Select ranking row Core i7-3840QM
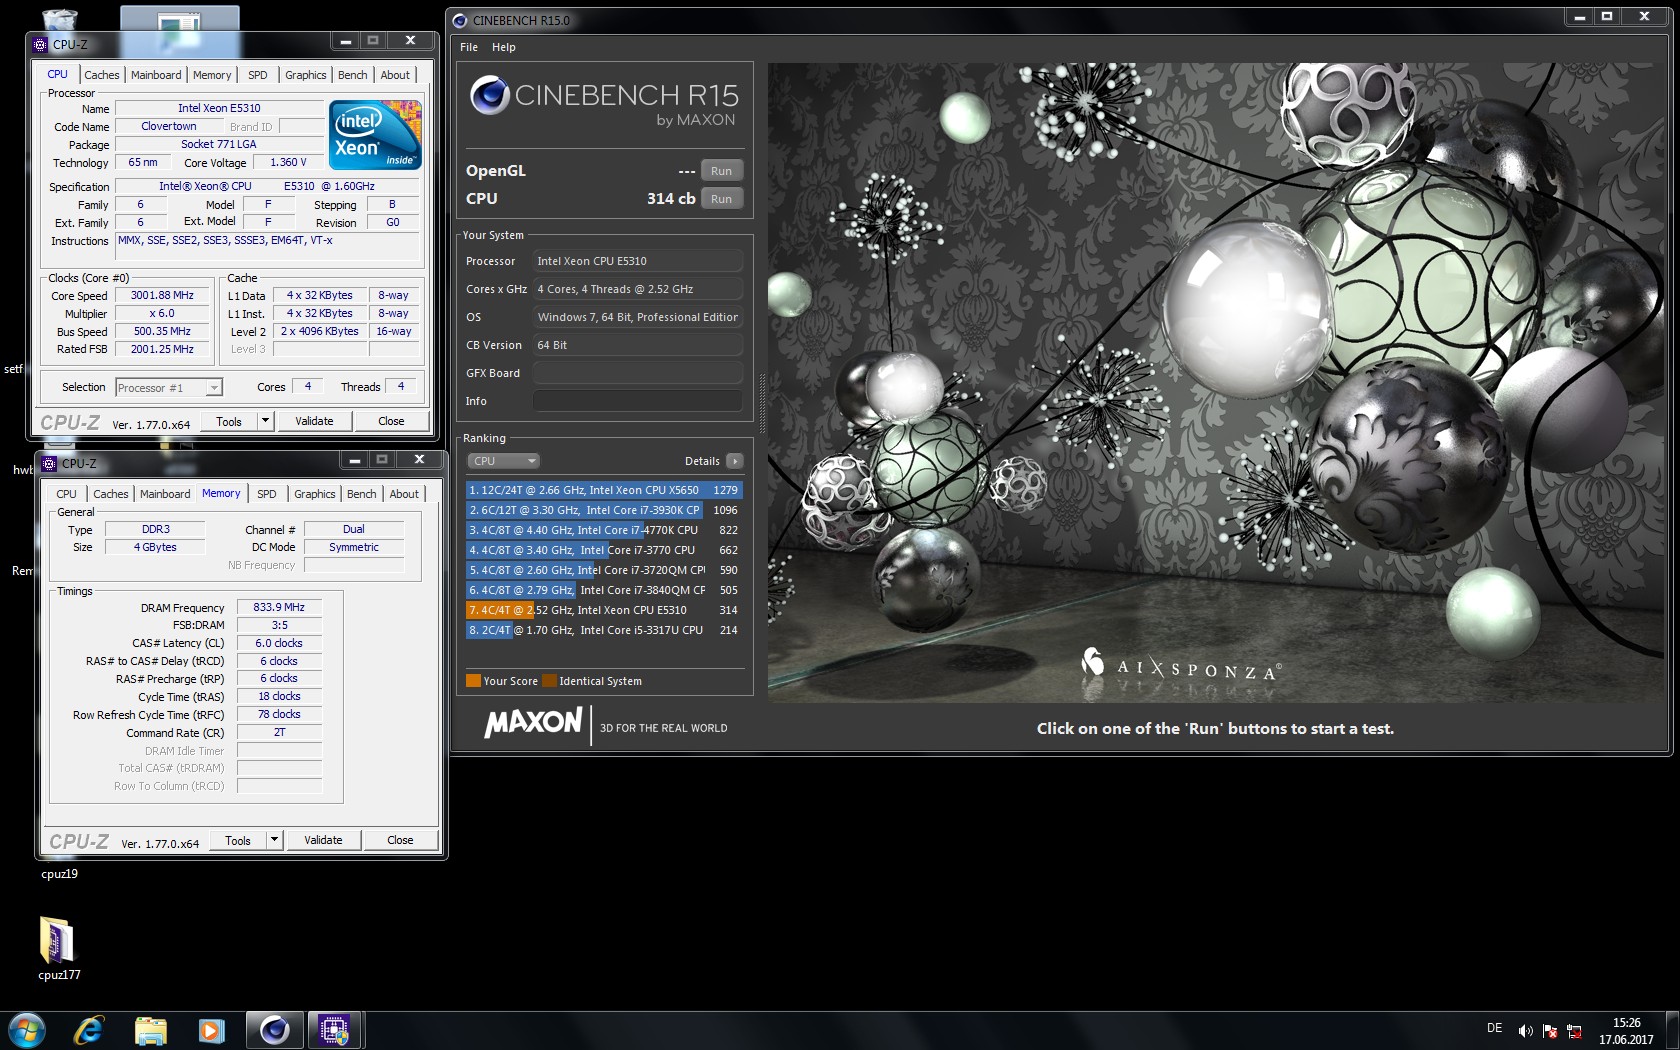1680x1050 pixels. [604, 590]
